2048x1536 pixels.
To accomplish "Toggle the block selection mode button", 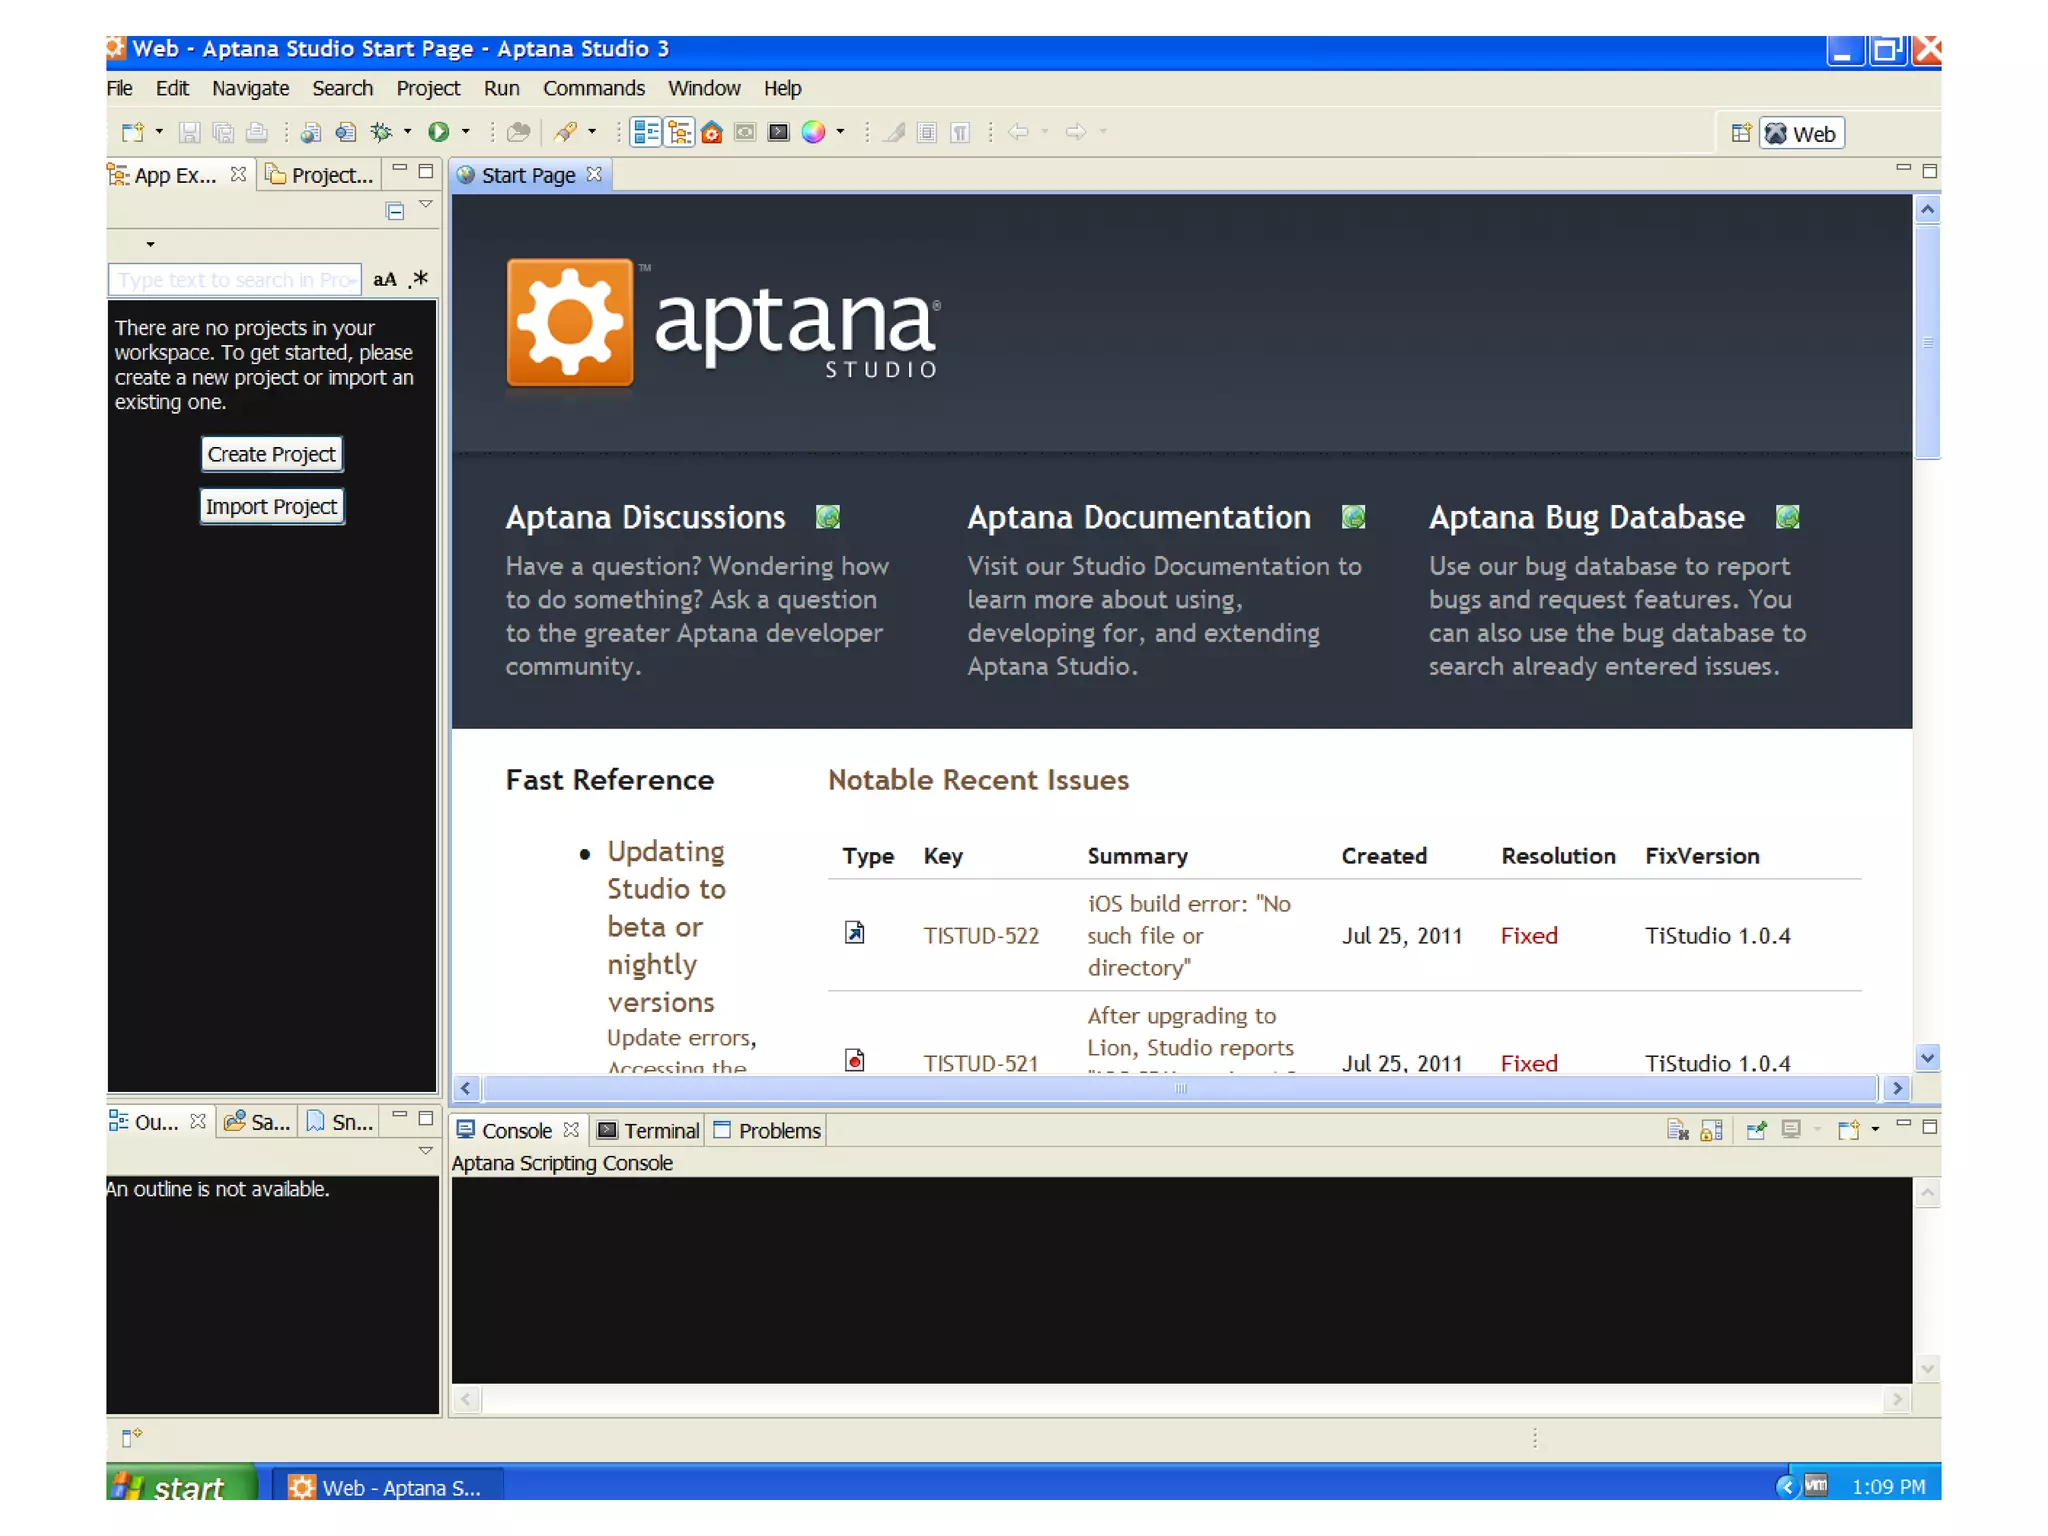I will 927,132.
